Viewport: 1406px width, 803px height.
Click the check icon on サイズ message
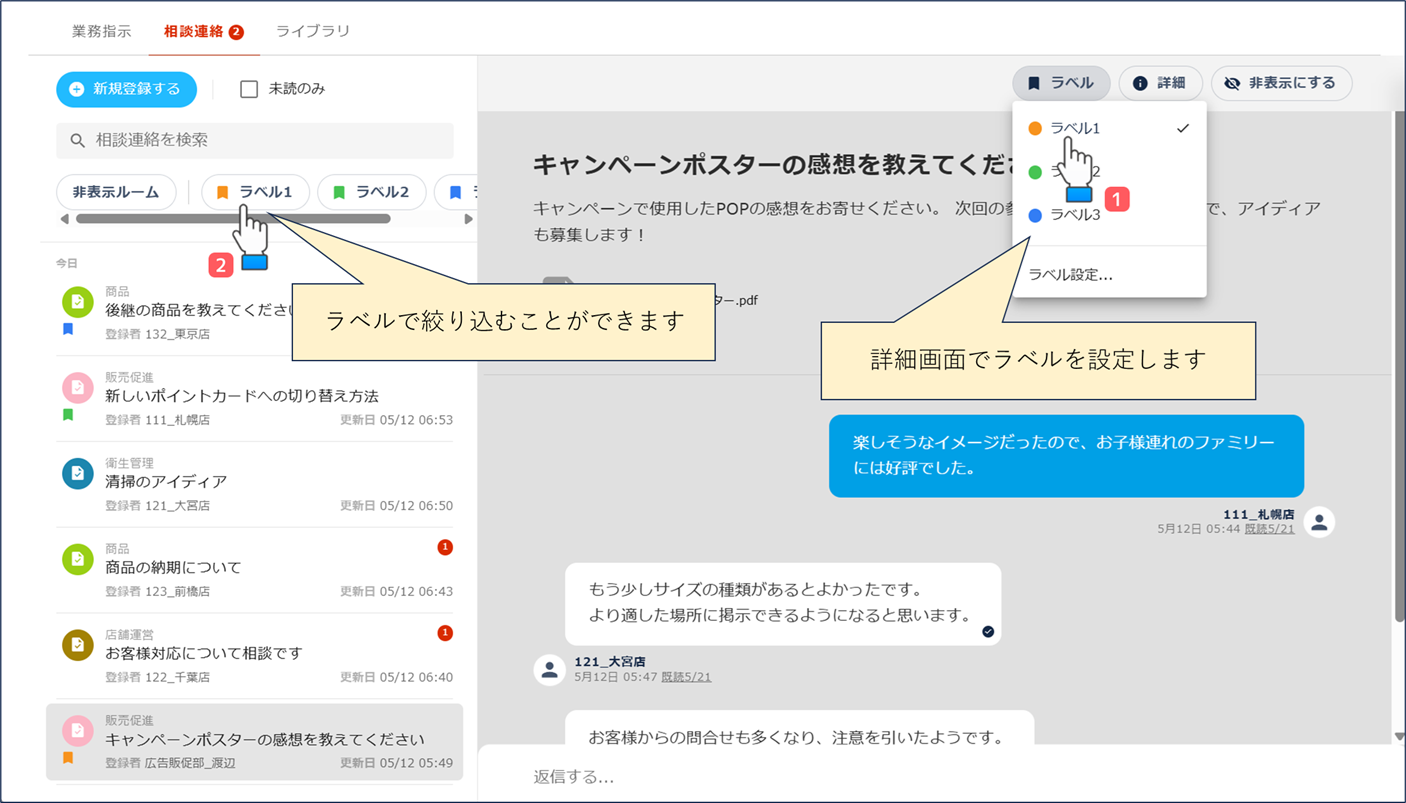click(988, 632)
